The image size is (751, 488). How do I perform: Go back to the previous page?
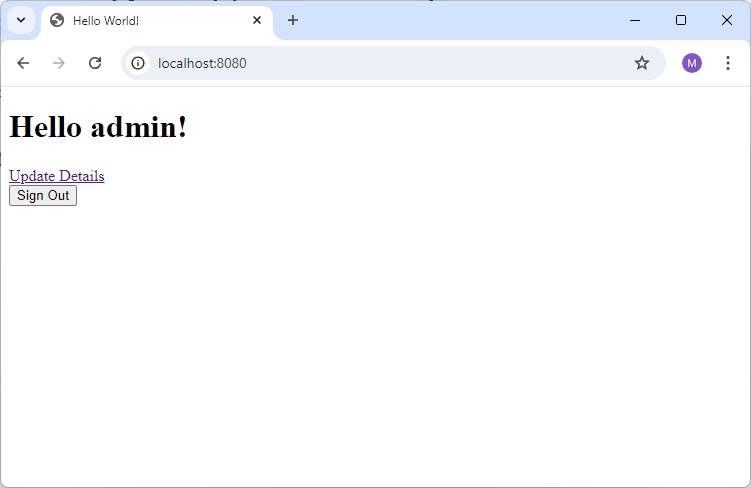pos(23,63)
